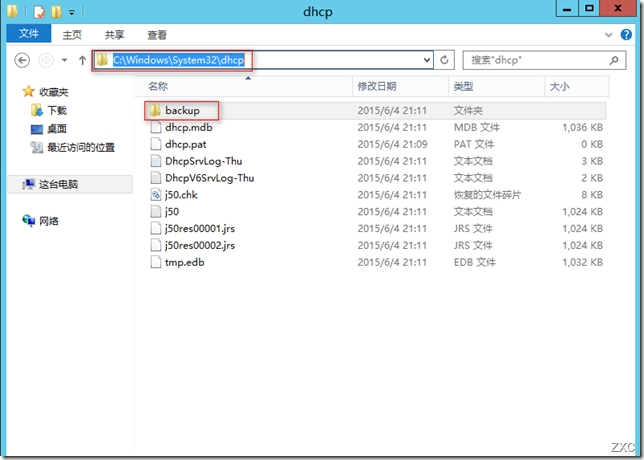The width and height of the screenshot is (644, 460).
Task: Open the Help question mark icon
Action: click(626, 35)
